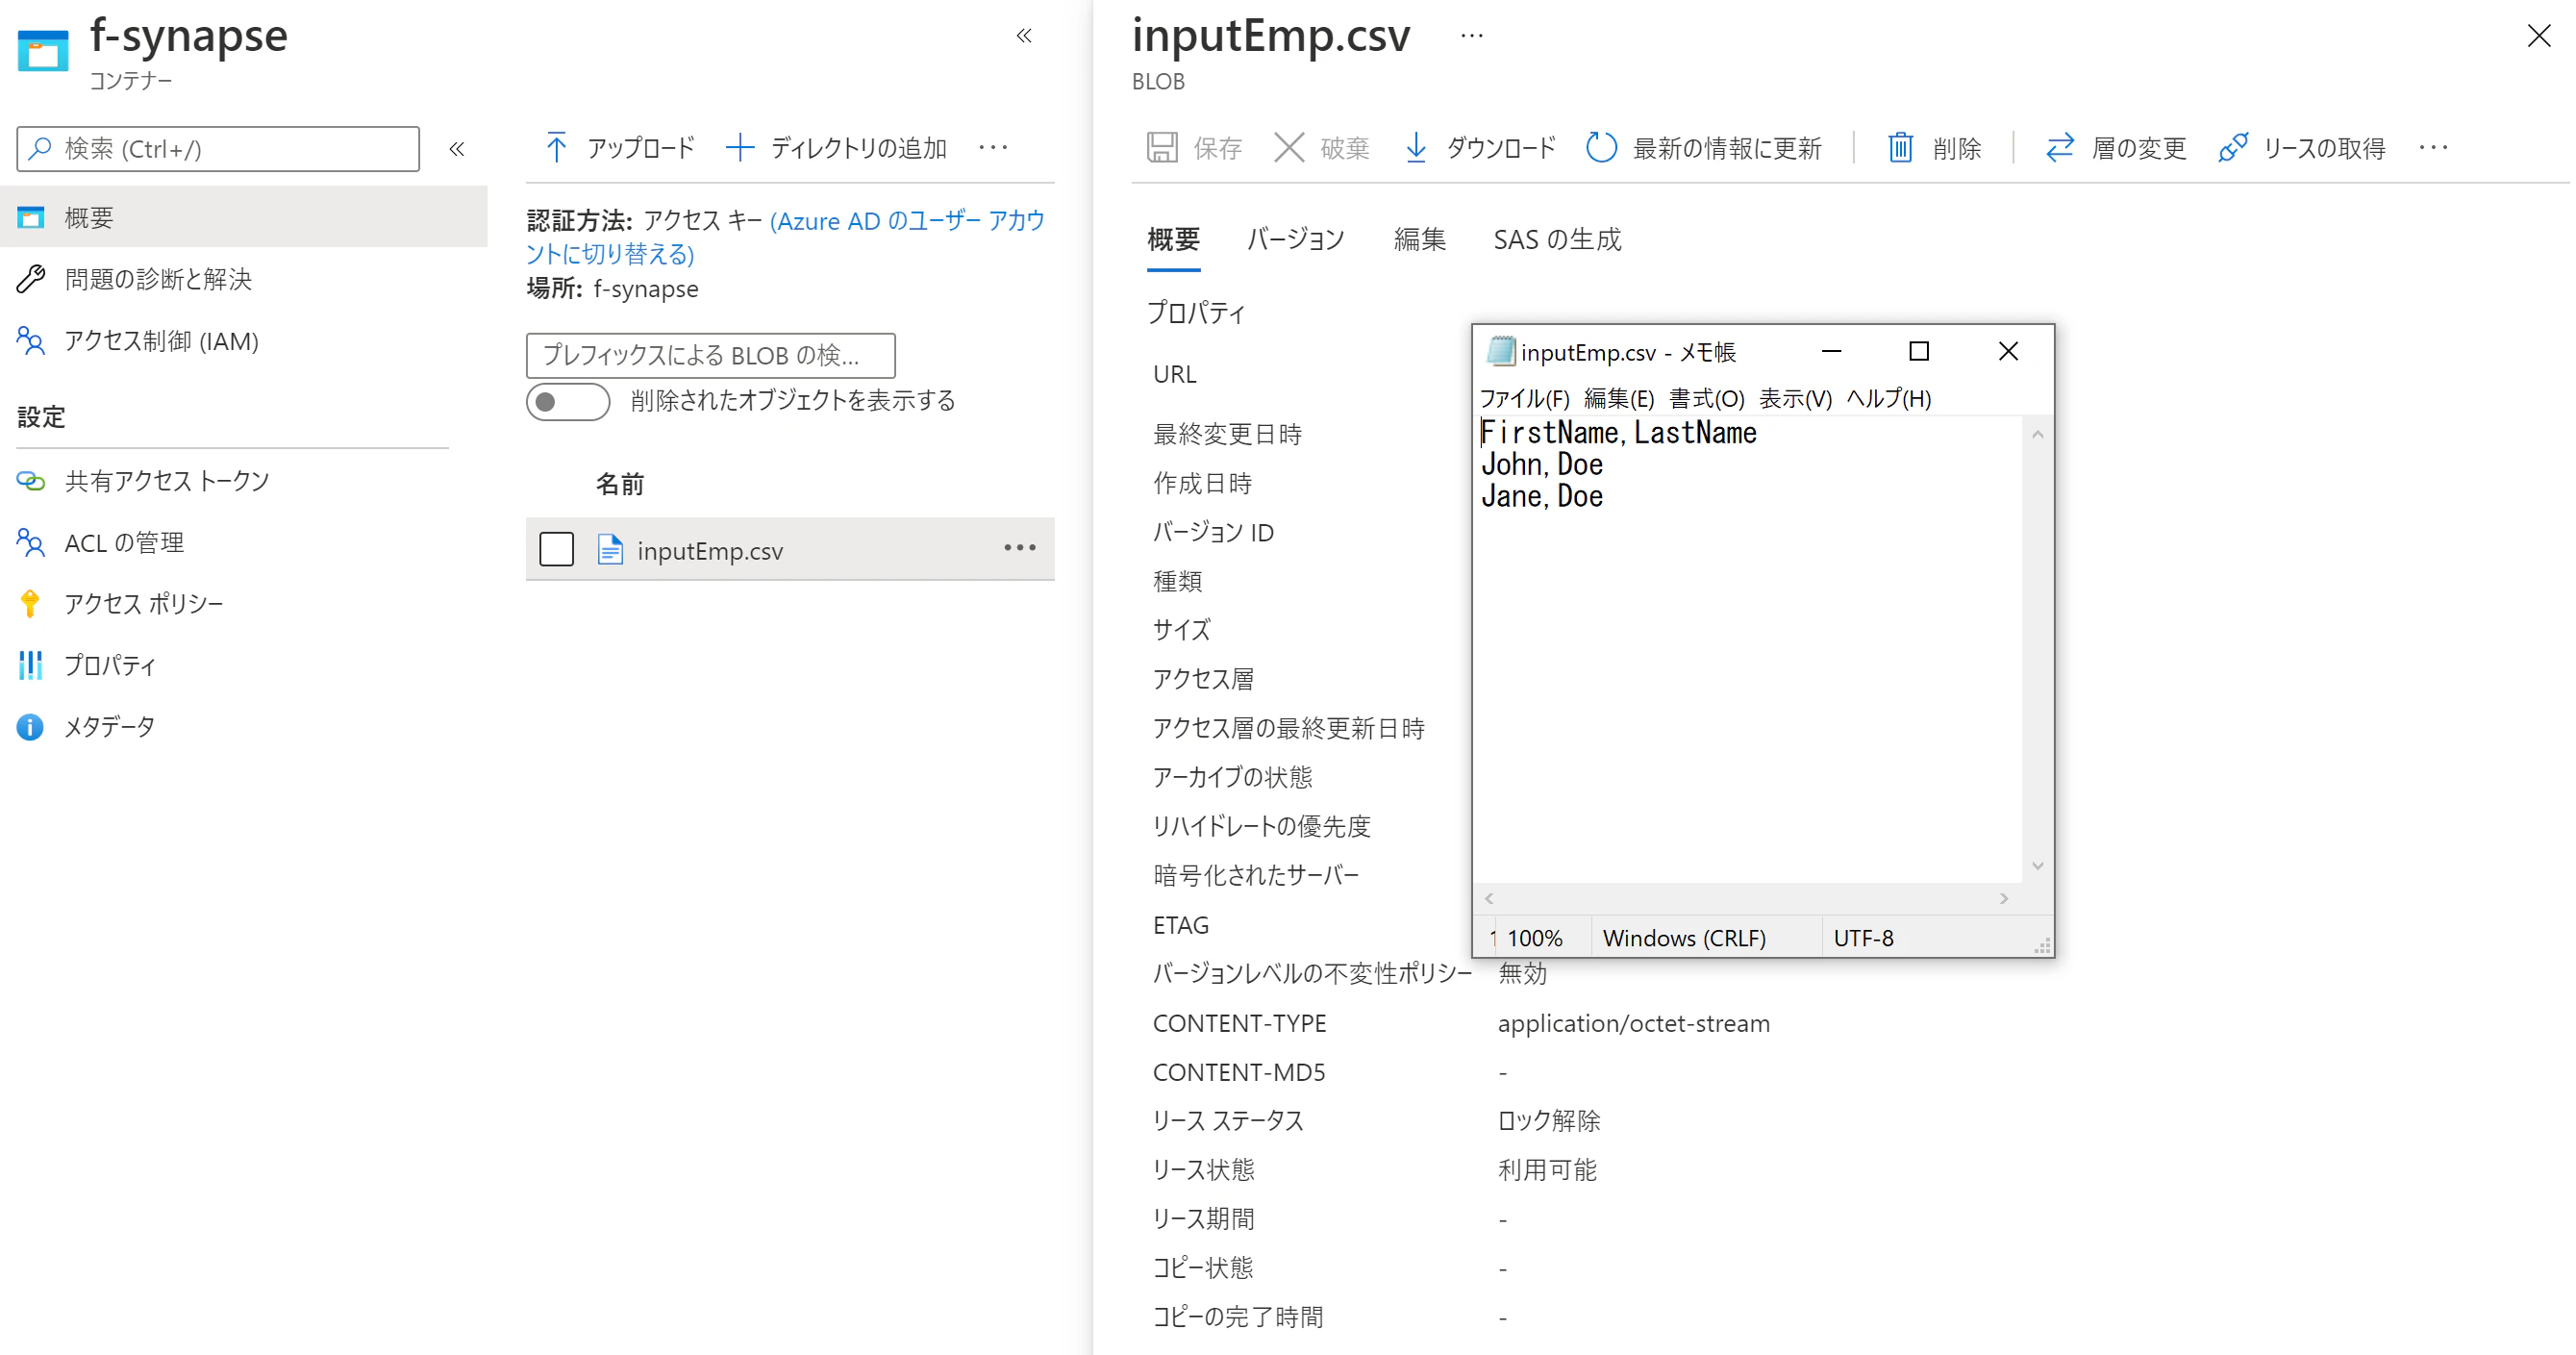Click Notepad vertical scrollbar up arrow

[2037, 435]
